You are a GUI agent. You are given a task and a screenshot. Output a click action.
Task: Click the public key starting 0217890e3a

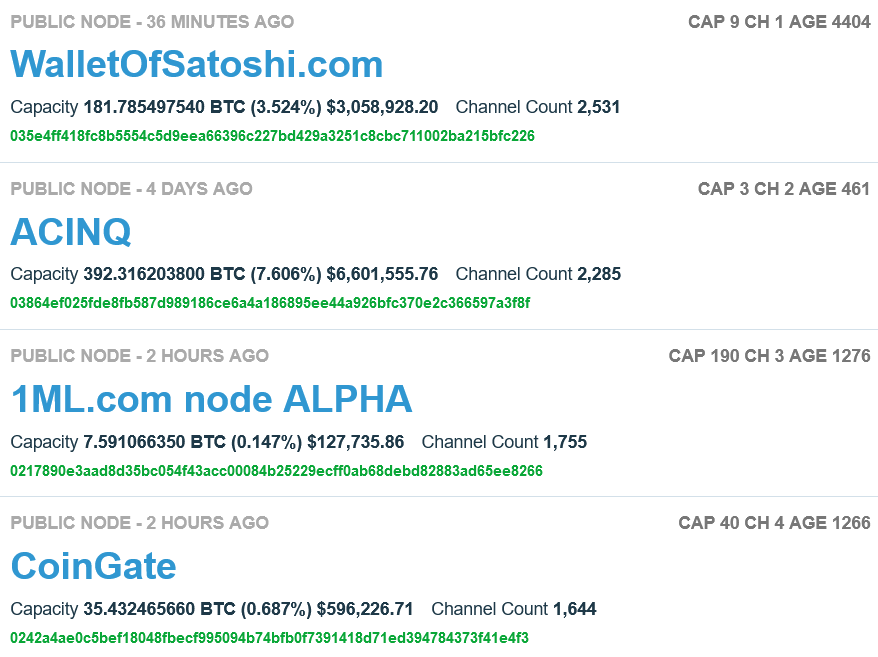pos(276,470)
